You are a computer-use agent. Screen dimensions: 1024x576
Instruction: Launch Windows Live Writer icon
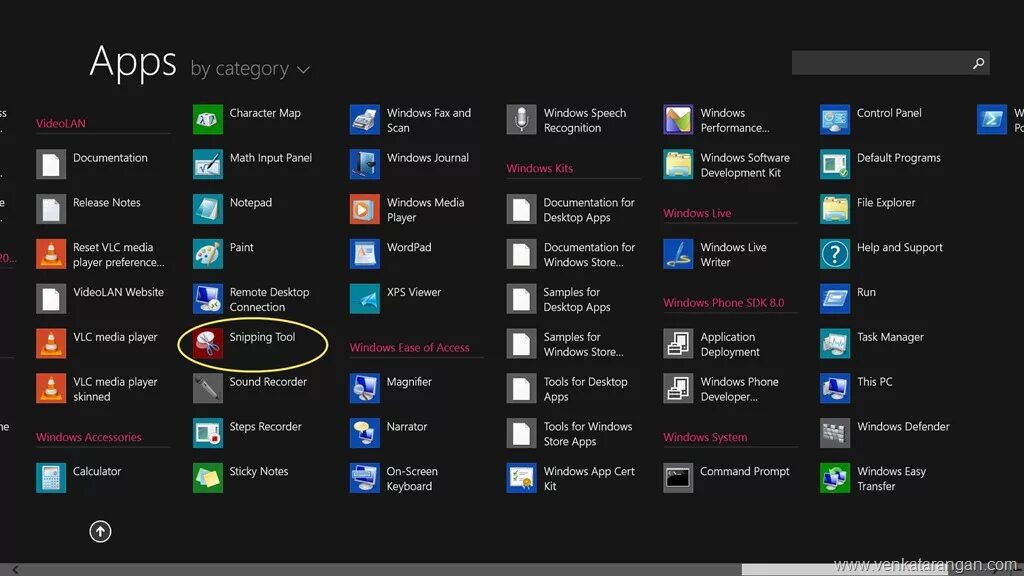tap(678, 254)
